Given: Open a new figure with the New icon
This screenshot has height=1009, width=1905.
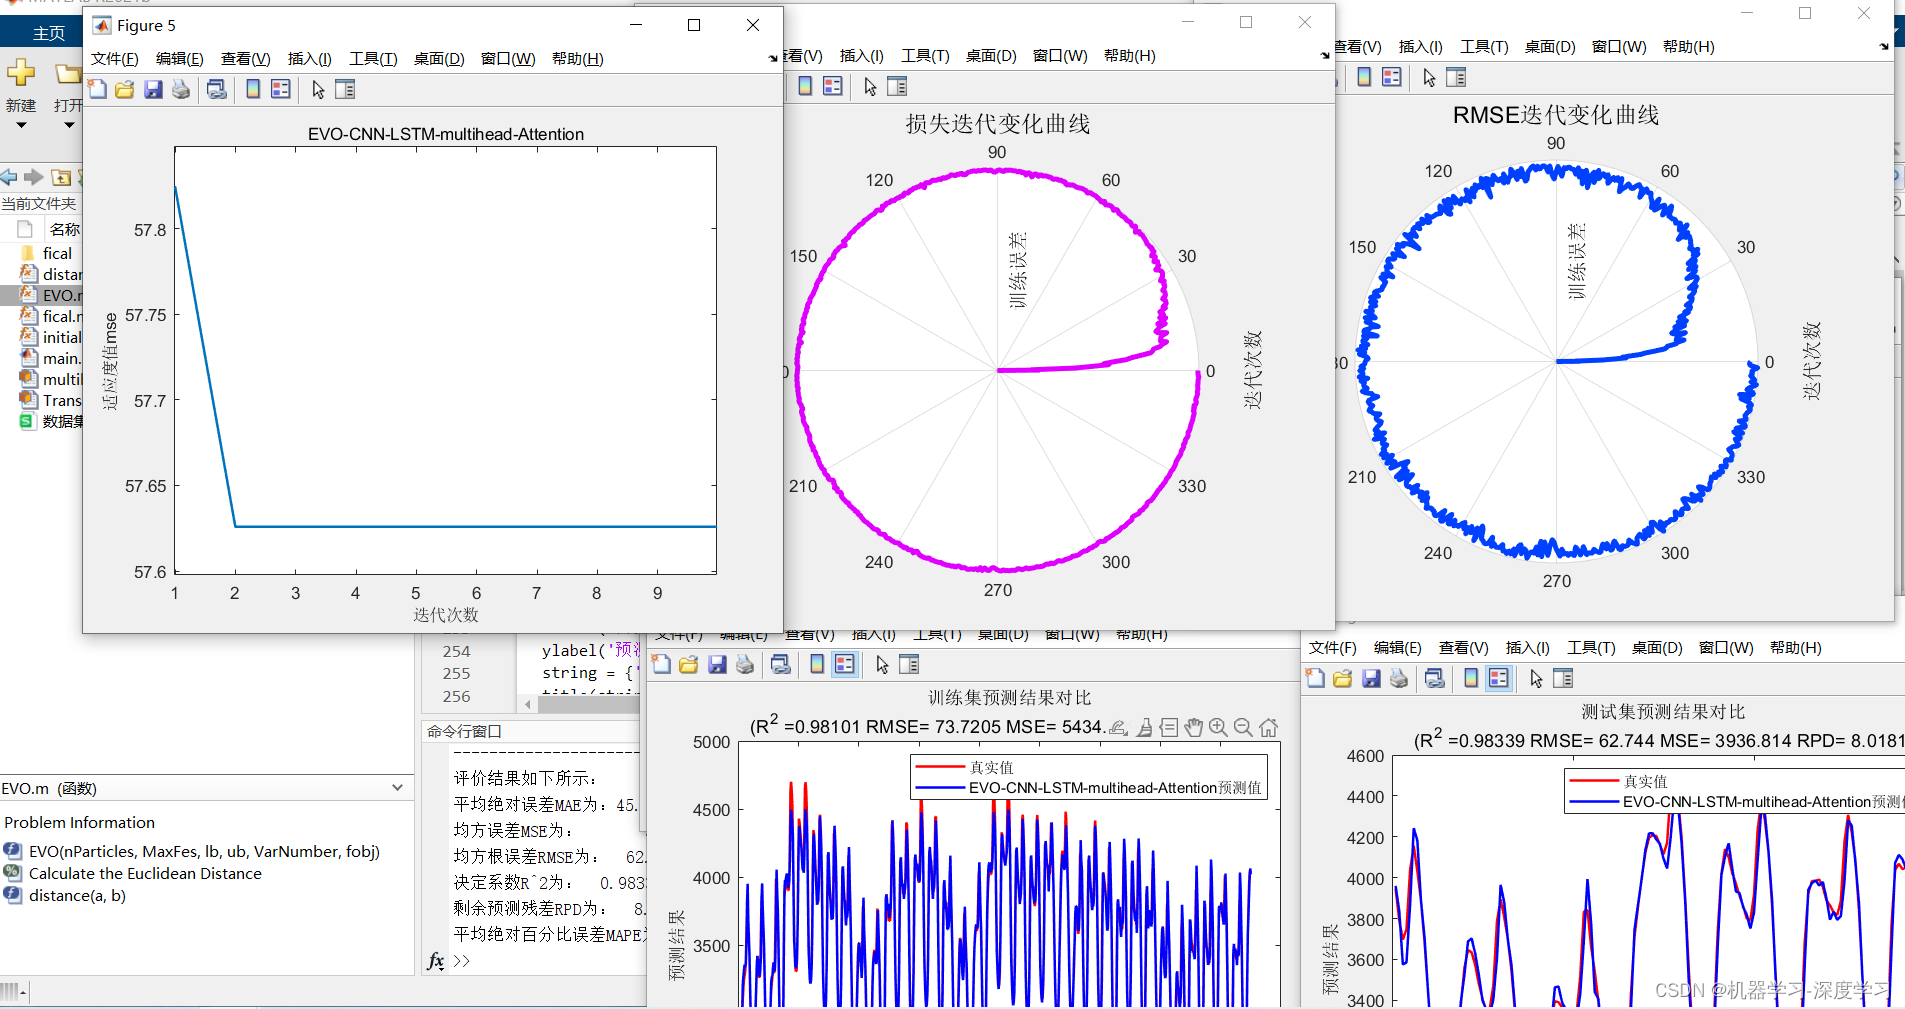Looking at the screenshot, I should click(x=98, y=89).
